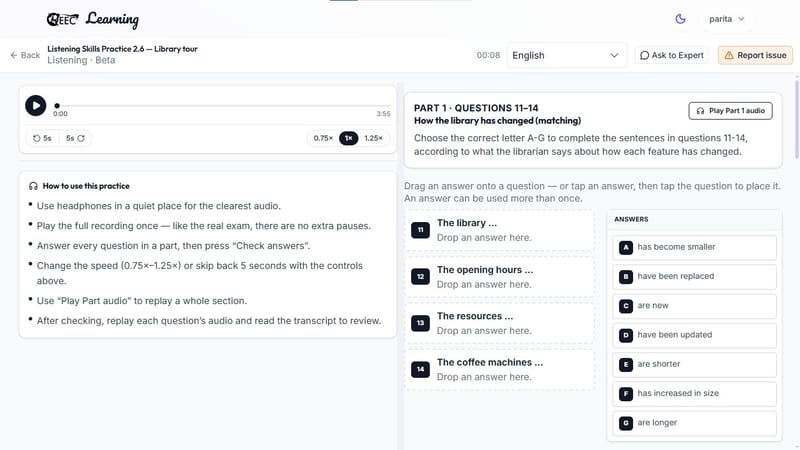Click the QEEC Learning logo
The width and height of the screenshot is (800, 450).
92,19
